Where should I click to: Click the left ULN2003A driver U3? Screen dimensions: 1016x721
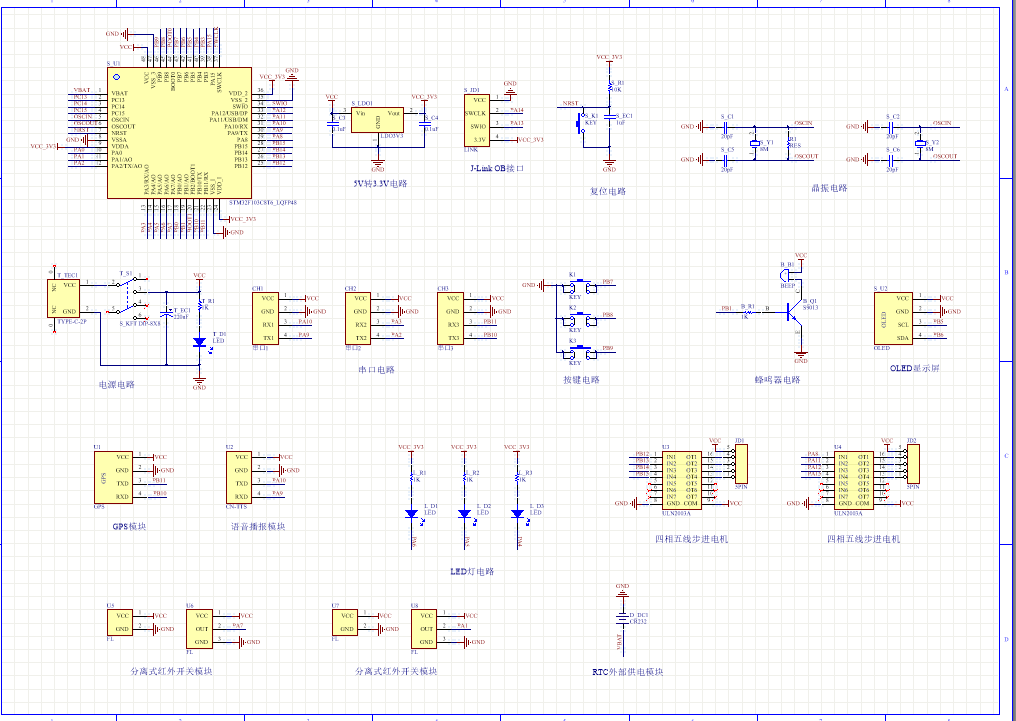681,479
